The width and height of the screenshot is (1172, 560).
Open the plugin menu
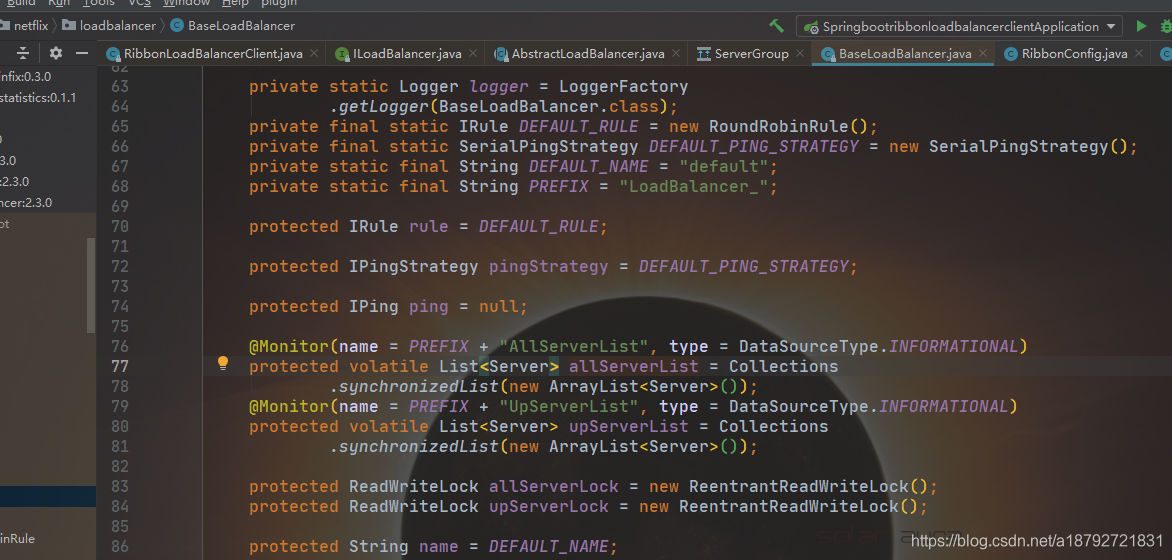click(x=278, y=3)
